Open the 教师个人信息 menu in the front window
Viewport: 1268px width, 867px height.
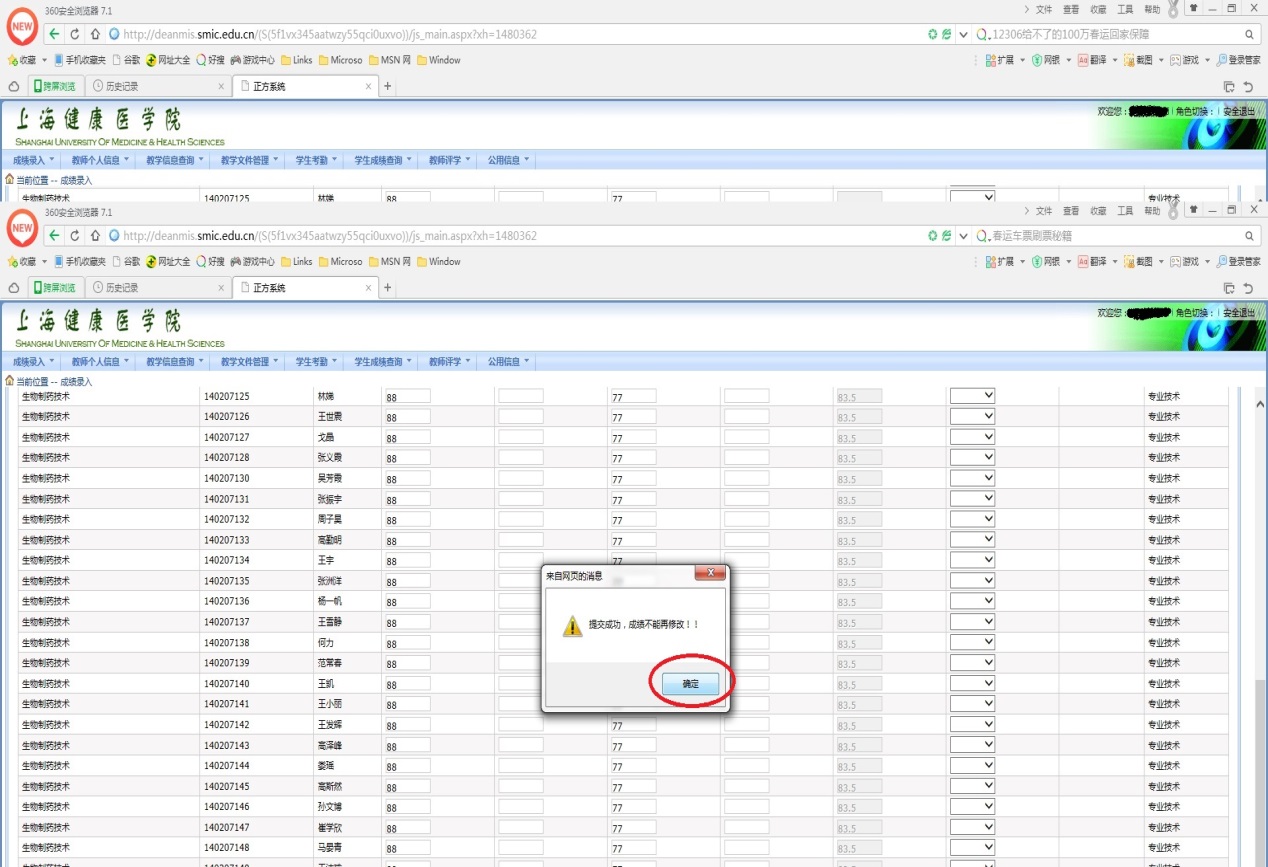99,361
